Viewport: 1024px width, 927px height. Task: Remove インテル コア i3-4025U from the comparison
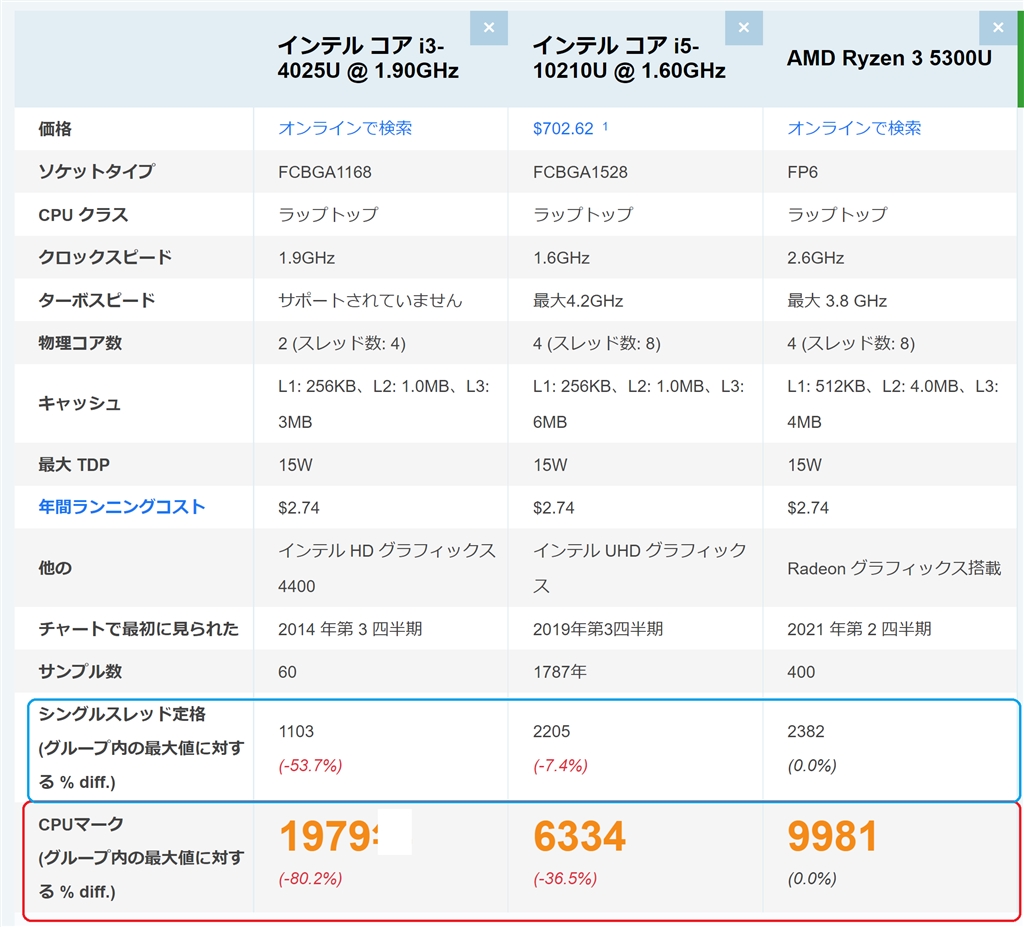489,28
